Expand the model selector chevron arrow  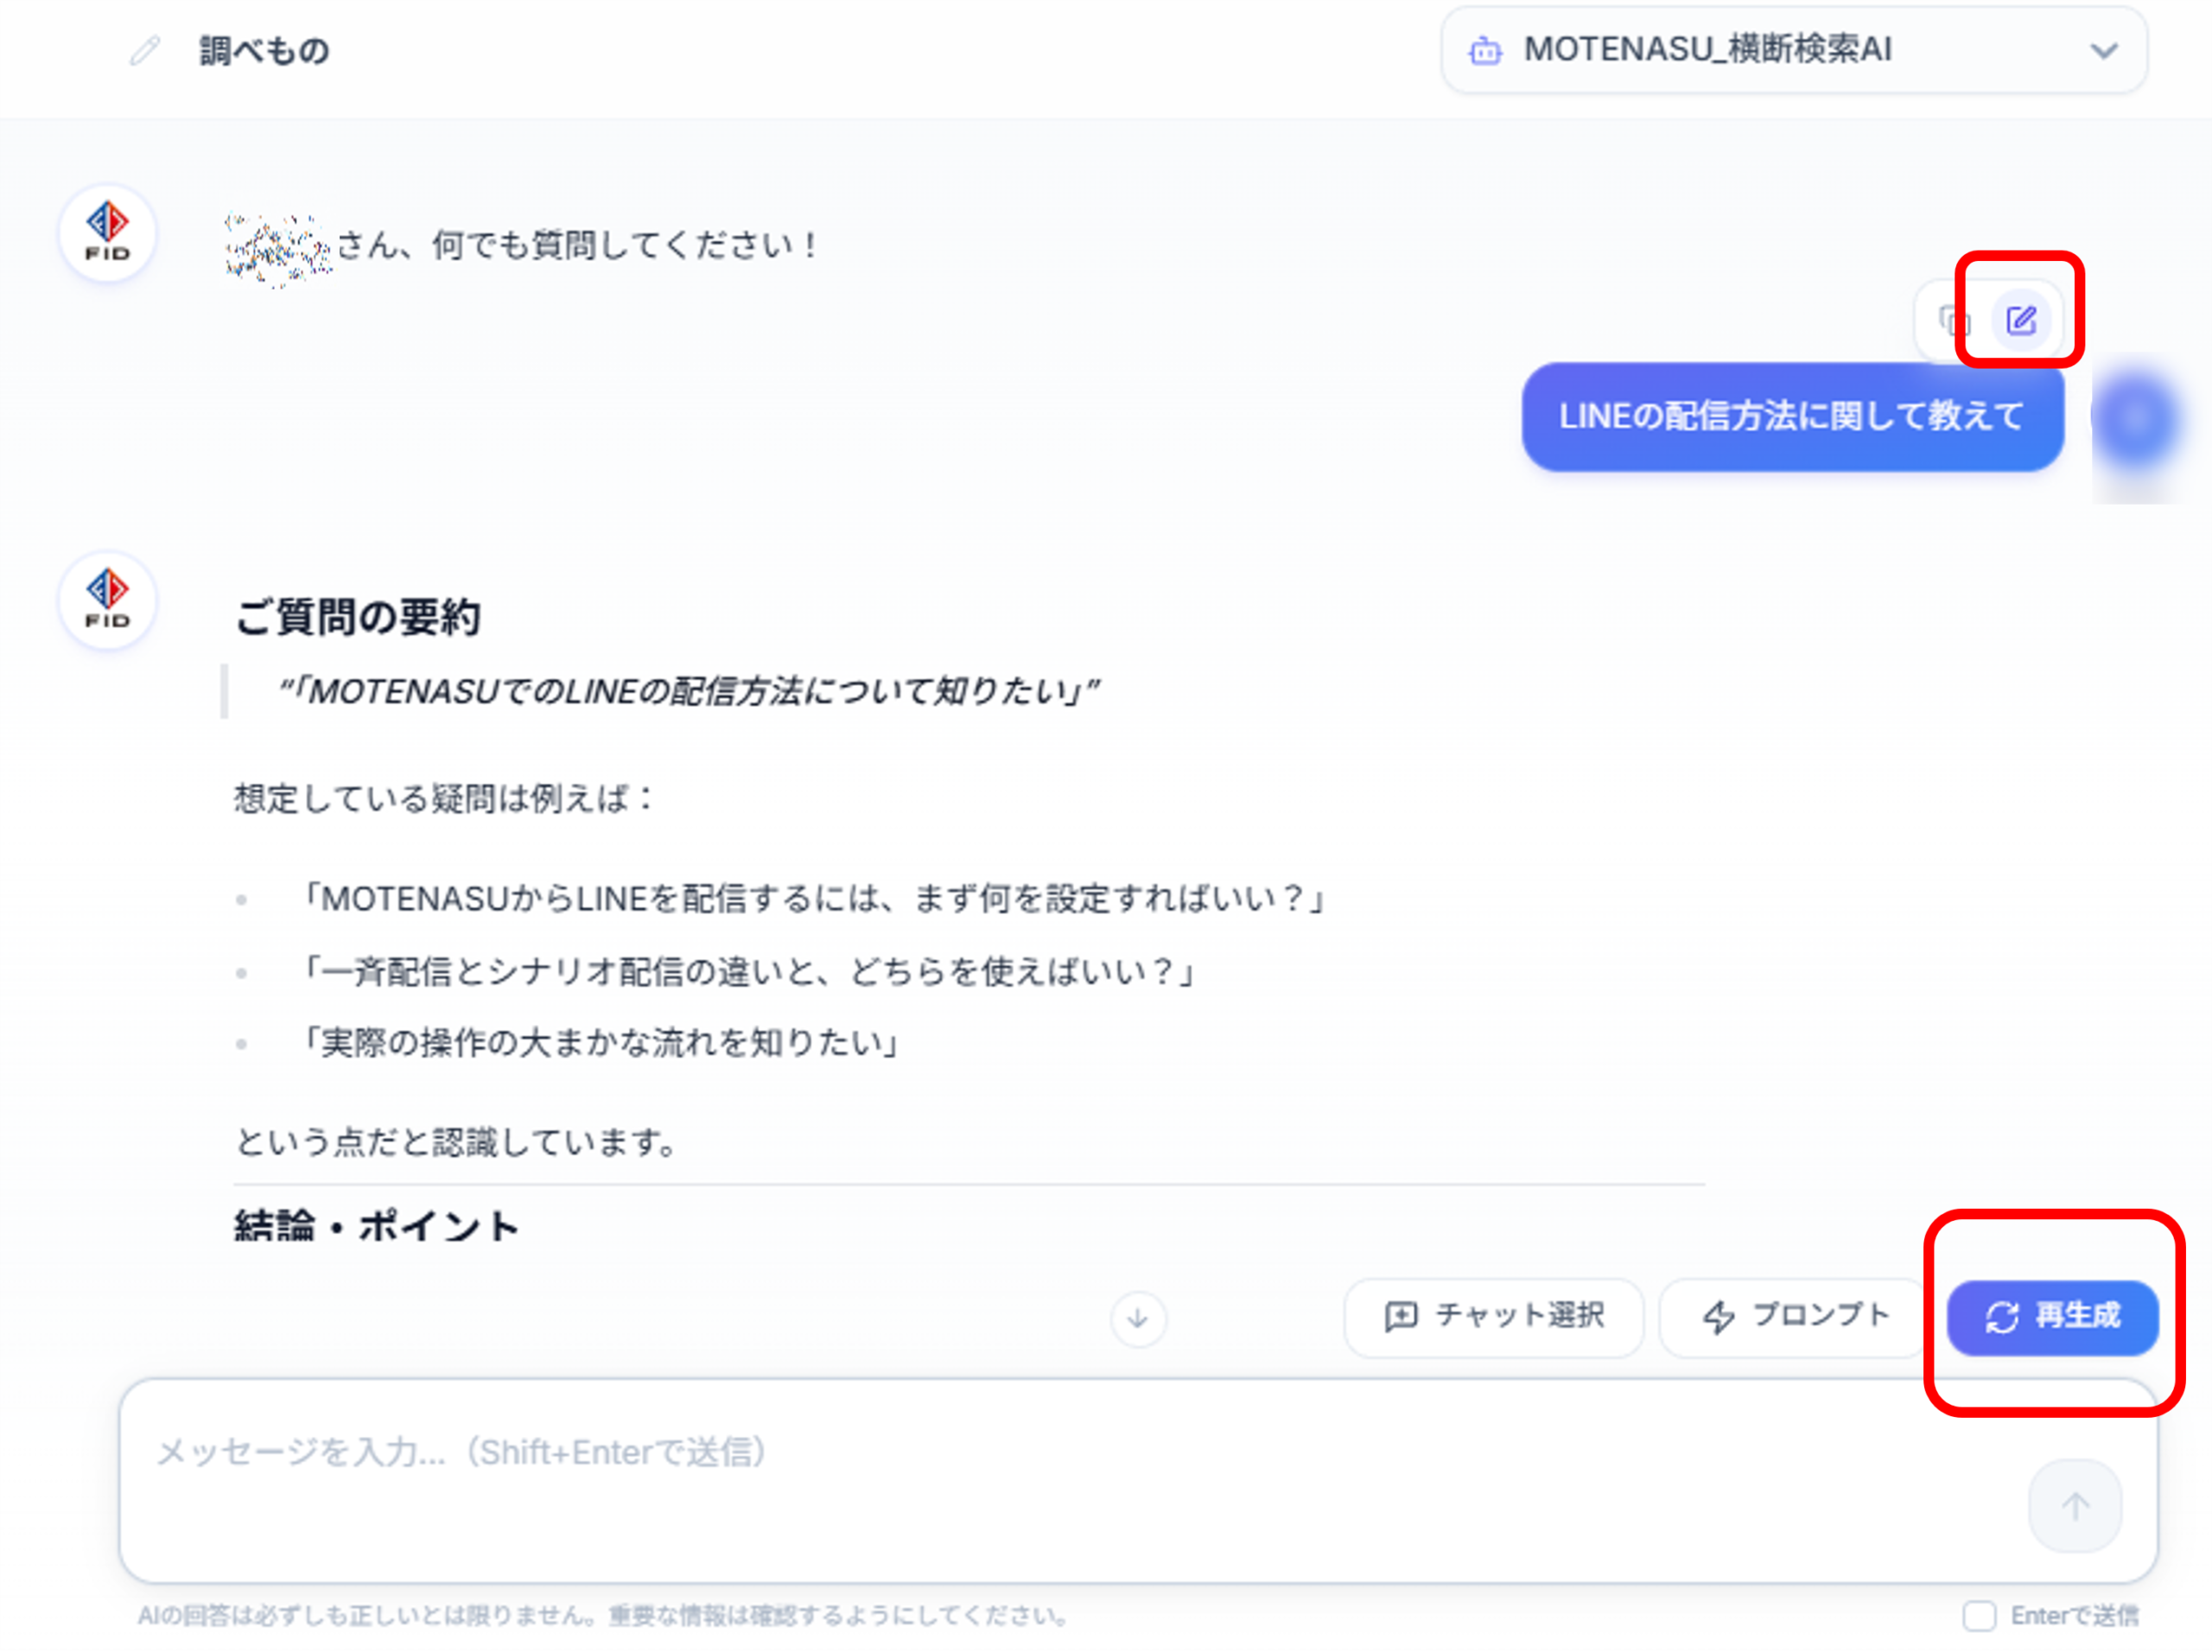pyautogui.click(x=2104, y=50)
